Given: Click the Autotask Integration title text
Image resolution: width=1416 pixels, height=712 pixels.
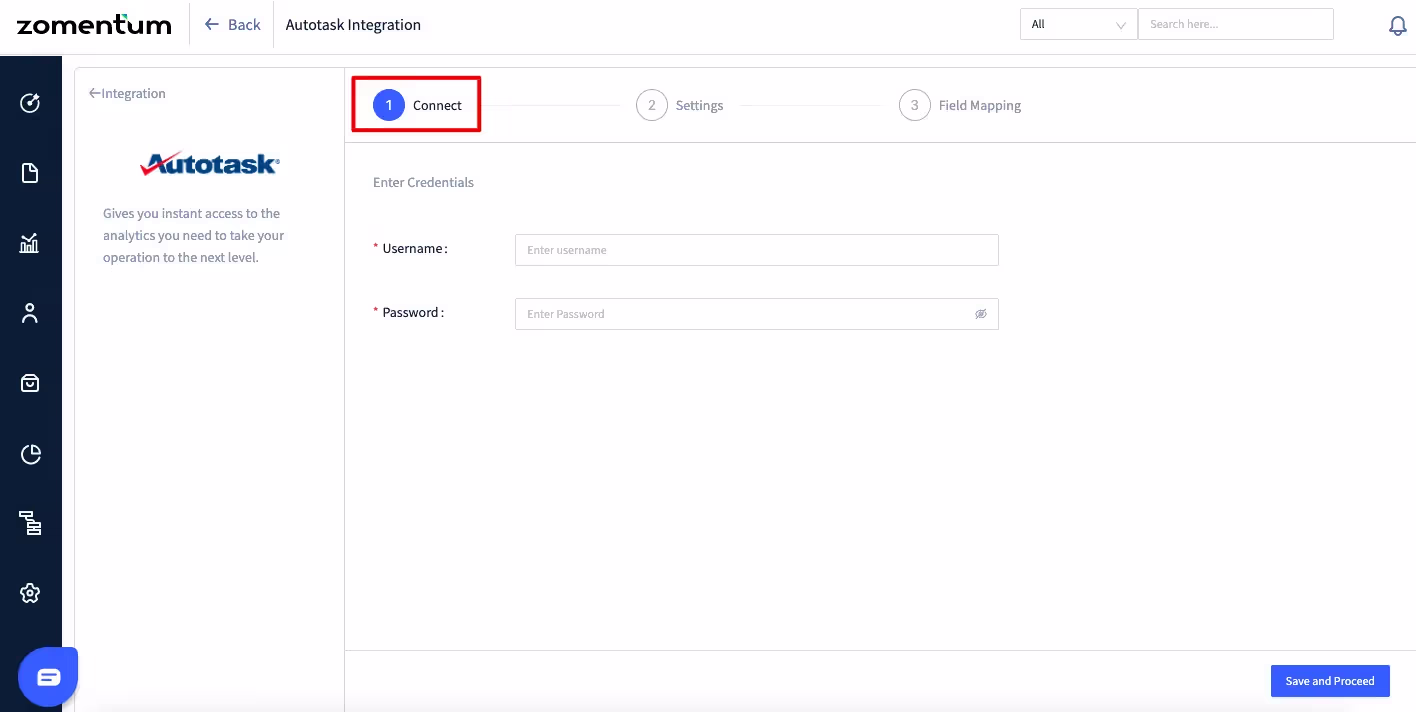Looking at the screenshot, I should pyautogui.click(x=353, y=25).
